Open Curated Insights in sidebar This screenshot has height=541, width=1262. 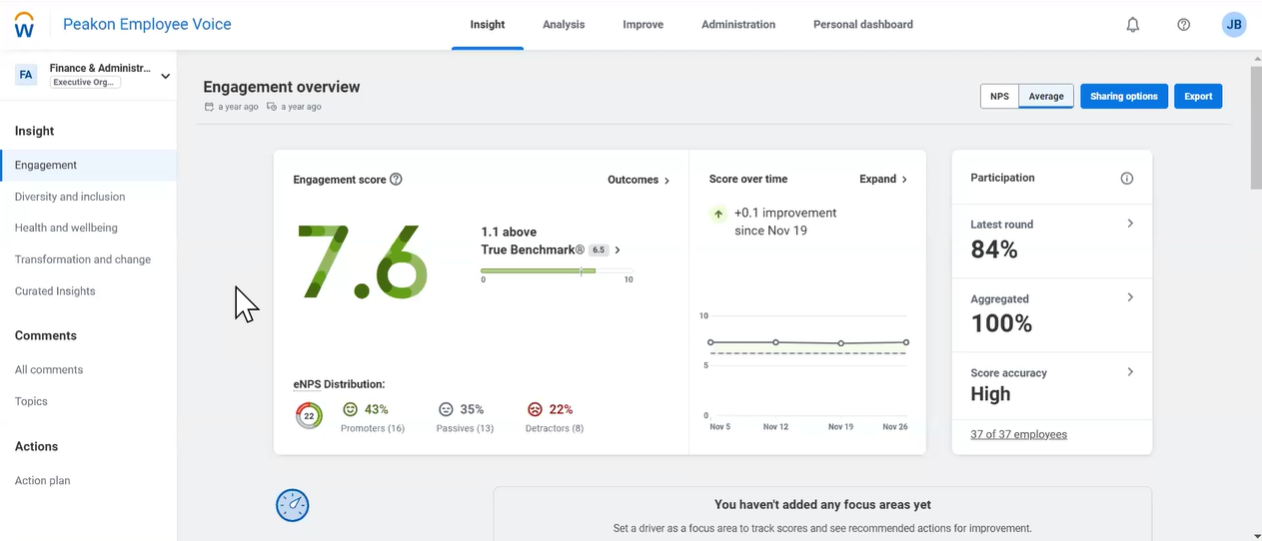[x=55, y=292]
